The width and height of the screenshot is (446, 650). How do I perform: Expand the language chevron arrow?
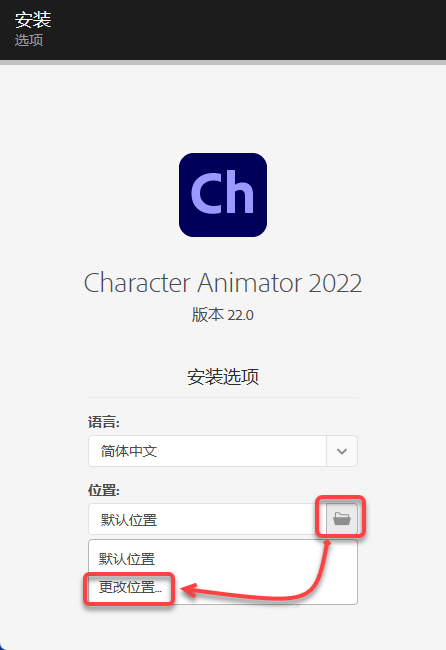tap(342, 451)
